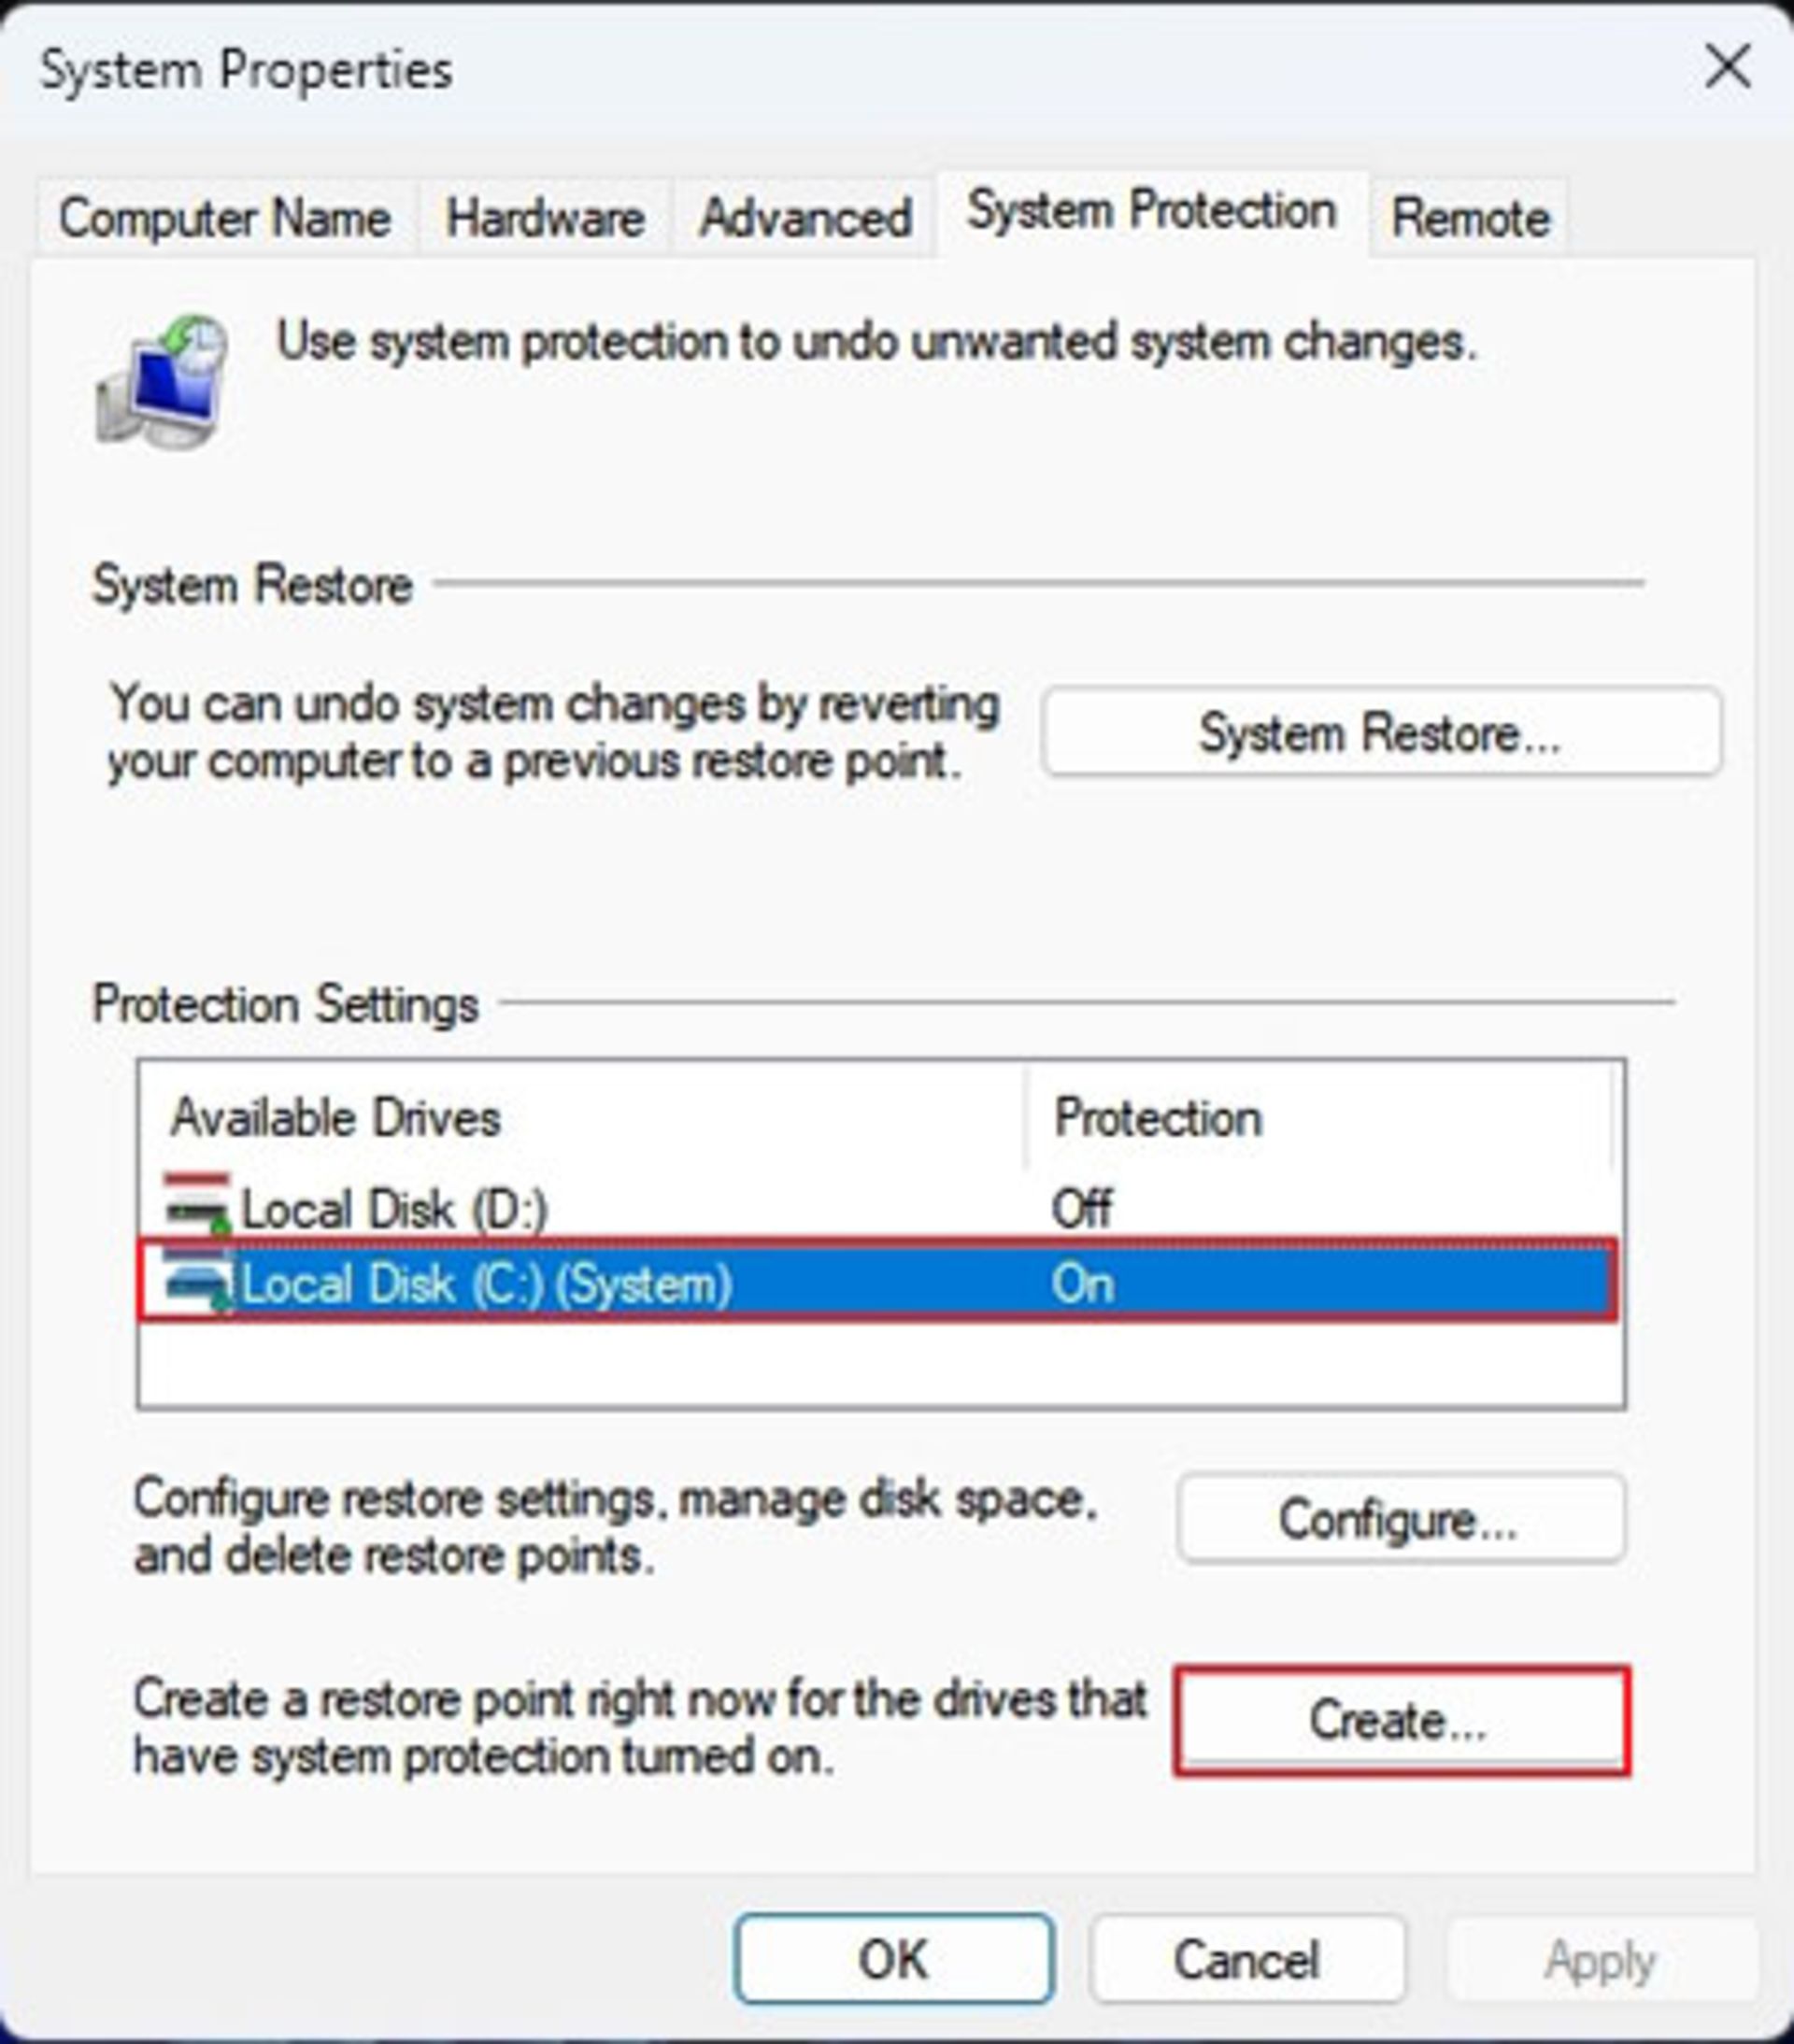Screen dimensions: 1794x2044
Task: Switch to the Remote tab
Action: click(1470, 217)
